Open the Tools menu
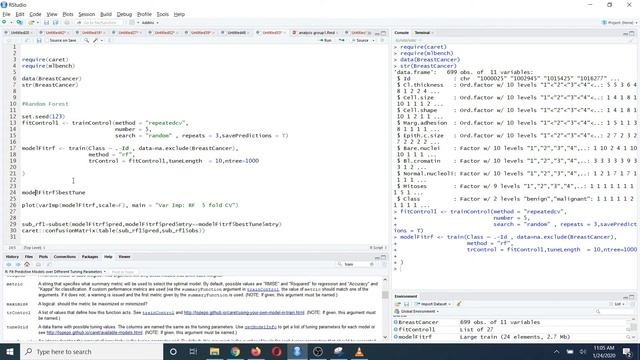 (x=162, y=14)
